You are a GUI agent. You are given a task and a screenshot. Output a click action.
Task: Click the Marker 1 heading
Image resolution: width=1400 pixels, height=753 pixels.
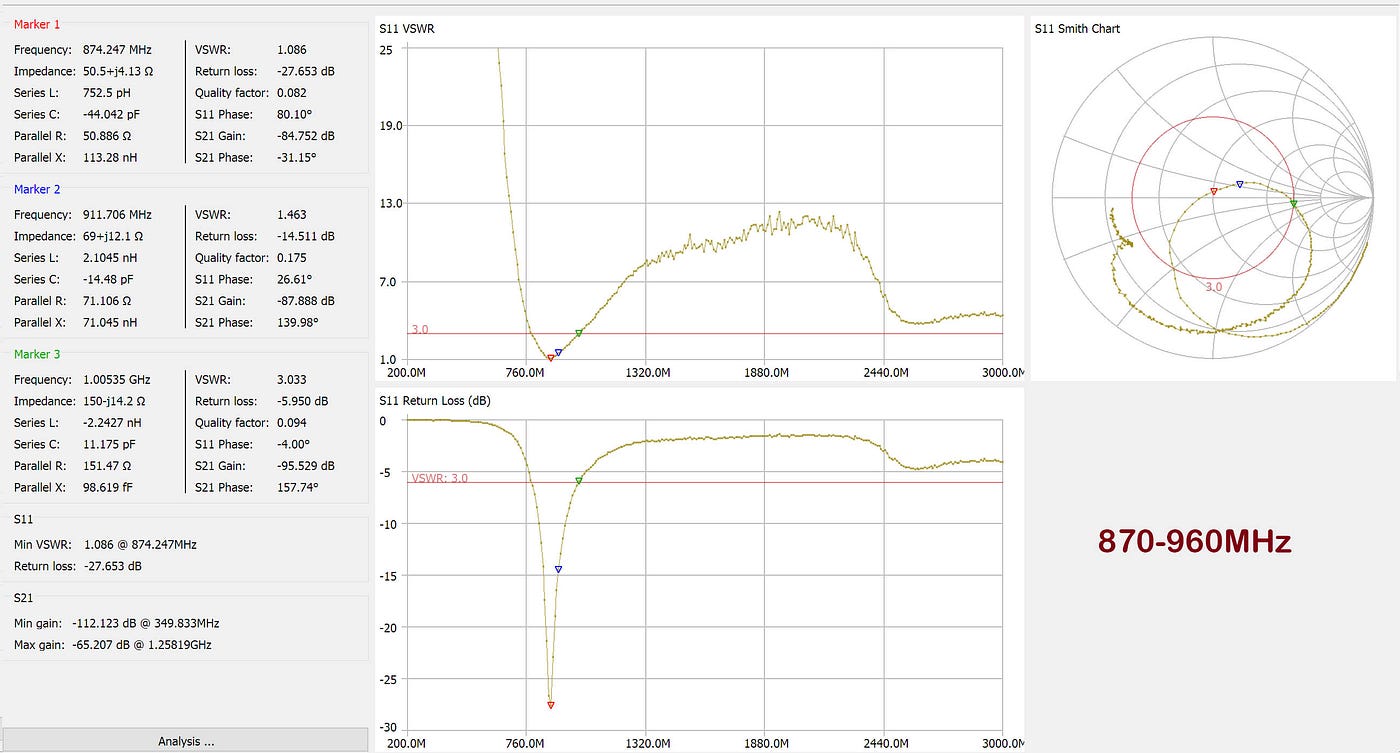37,24
